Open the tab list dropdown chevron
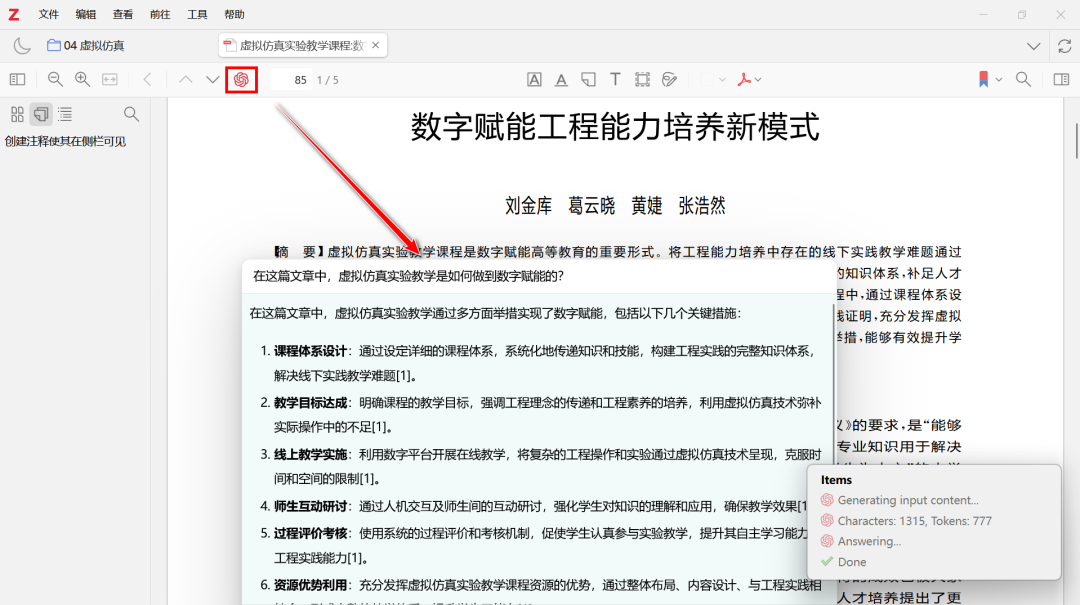 pyautogui.click(x=1033, y=46)
